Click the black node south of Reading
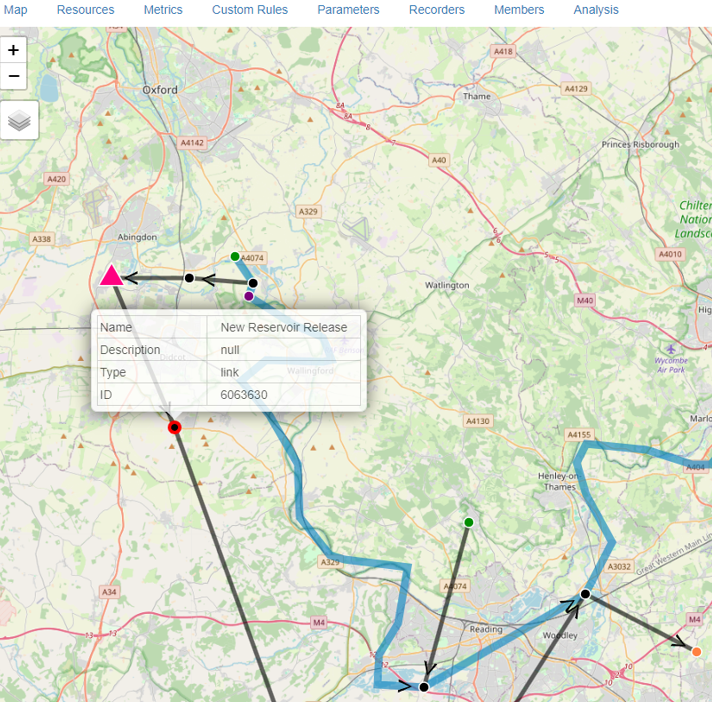The image size is (712, 702). (424, 687)
